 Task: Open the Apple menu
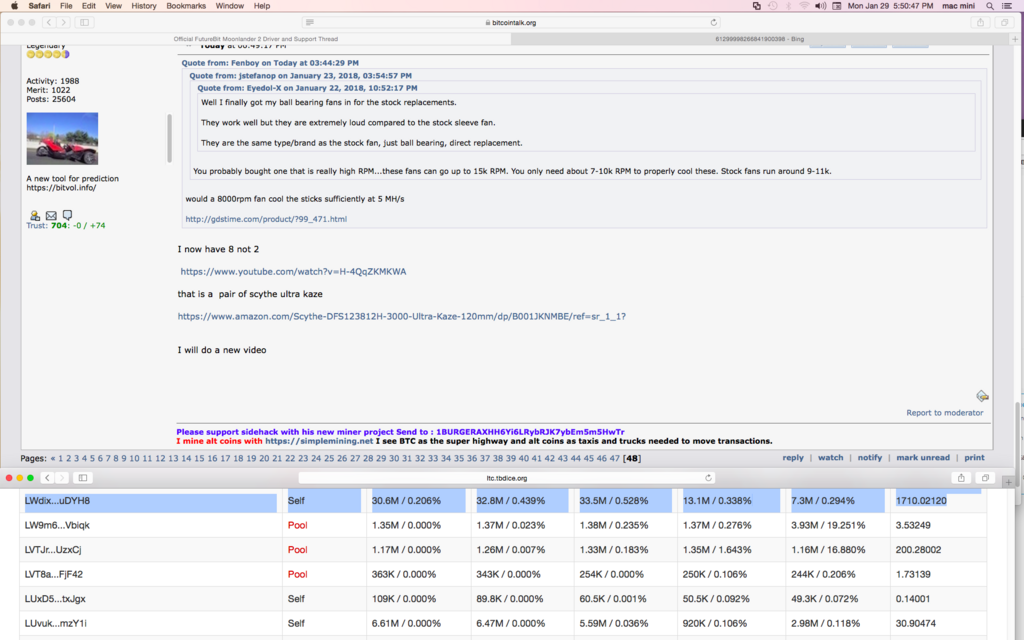pos(14,6)
